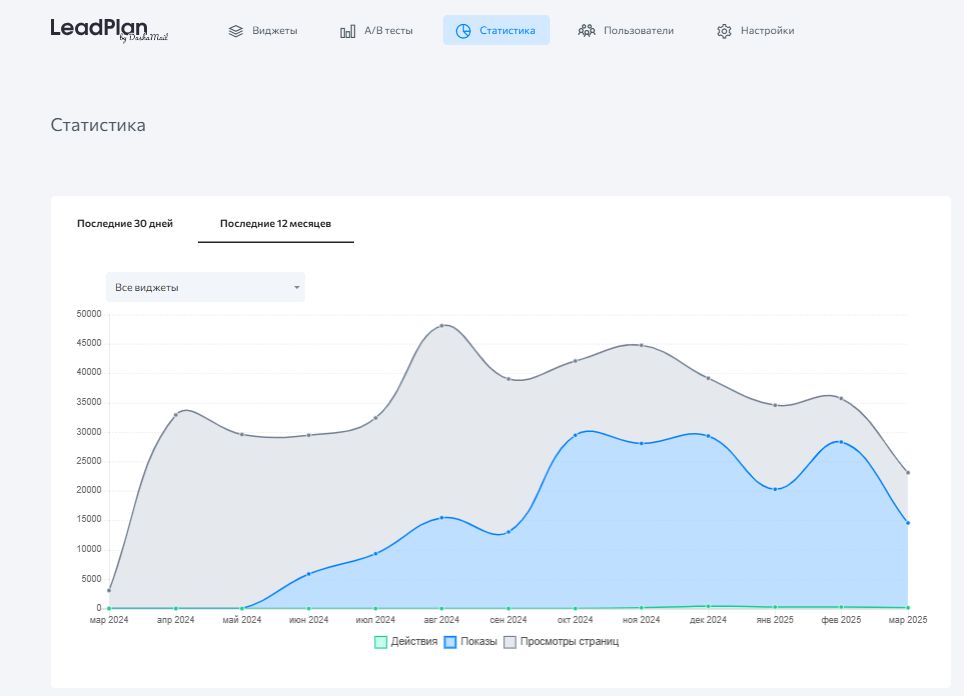Open Виджеты via the stacked layers icon
The width and height of the screenshot is (964, 696).
coord(236,30)
